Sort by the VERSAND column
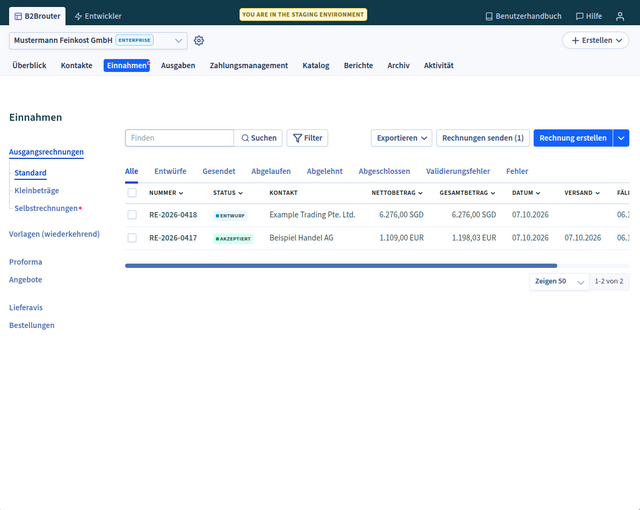640x510 pixels. click(582, 193)
